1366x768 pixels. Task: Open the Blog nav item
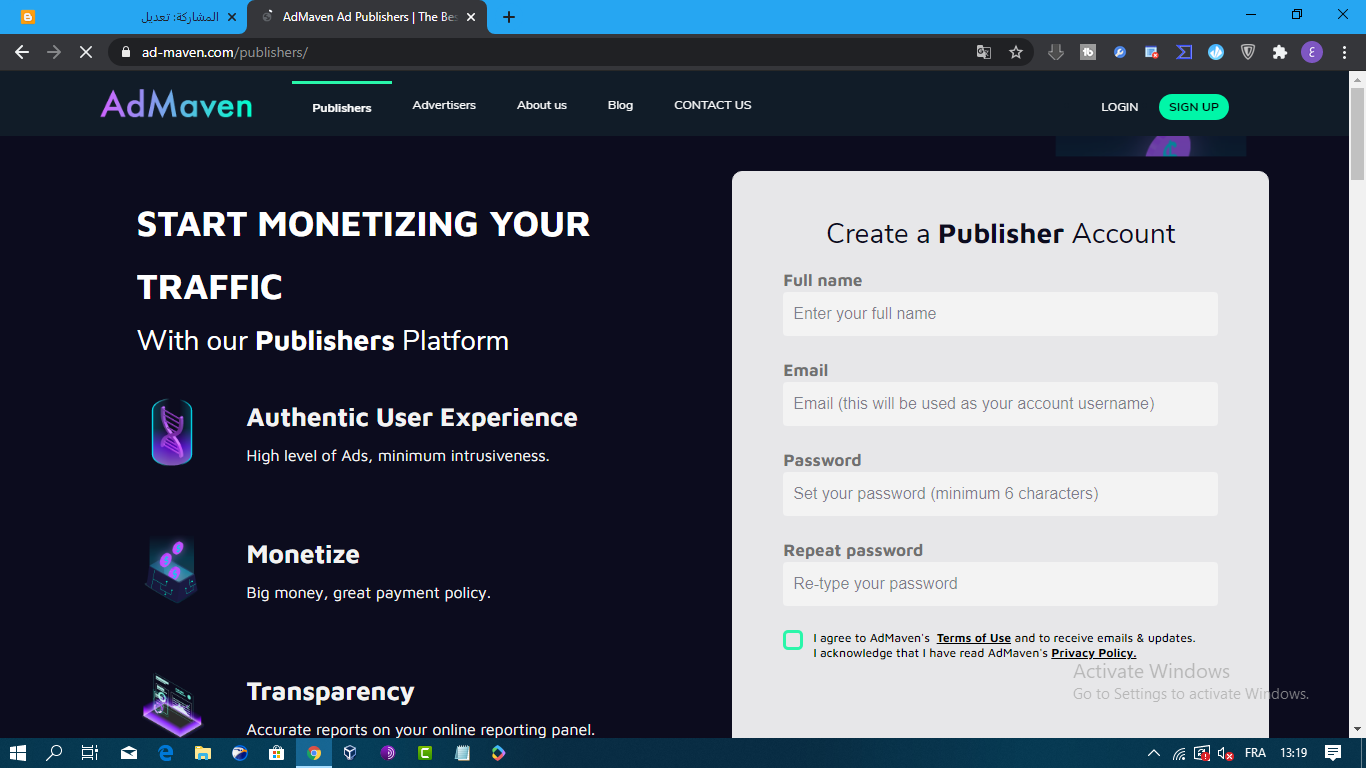pos(620,105)
